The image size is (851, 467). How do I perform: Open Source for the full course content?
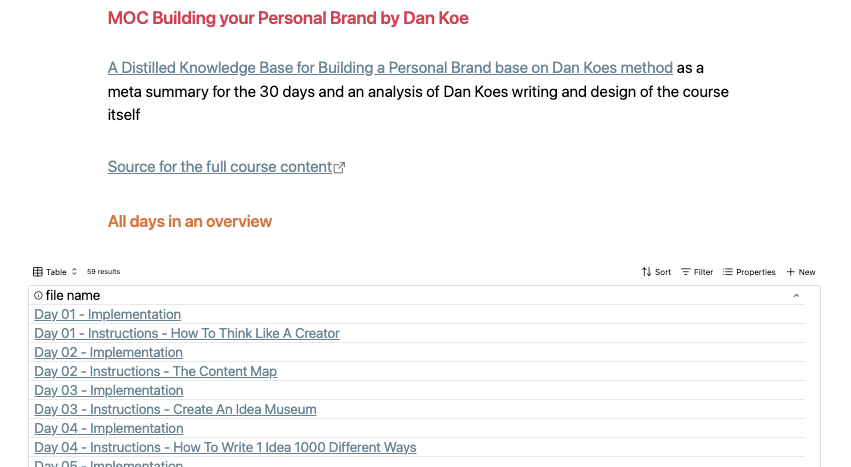tap(220, 167)
